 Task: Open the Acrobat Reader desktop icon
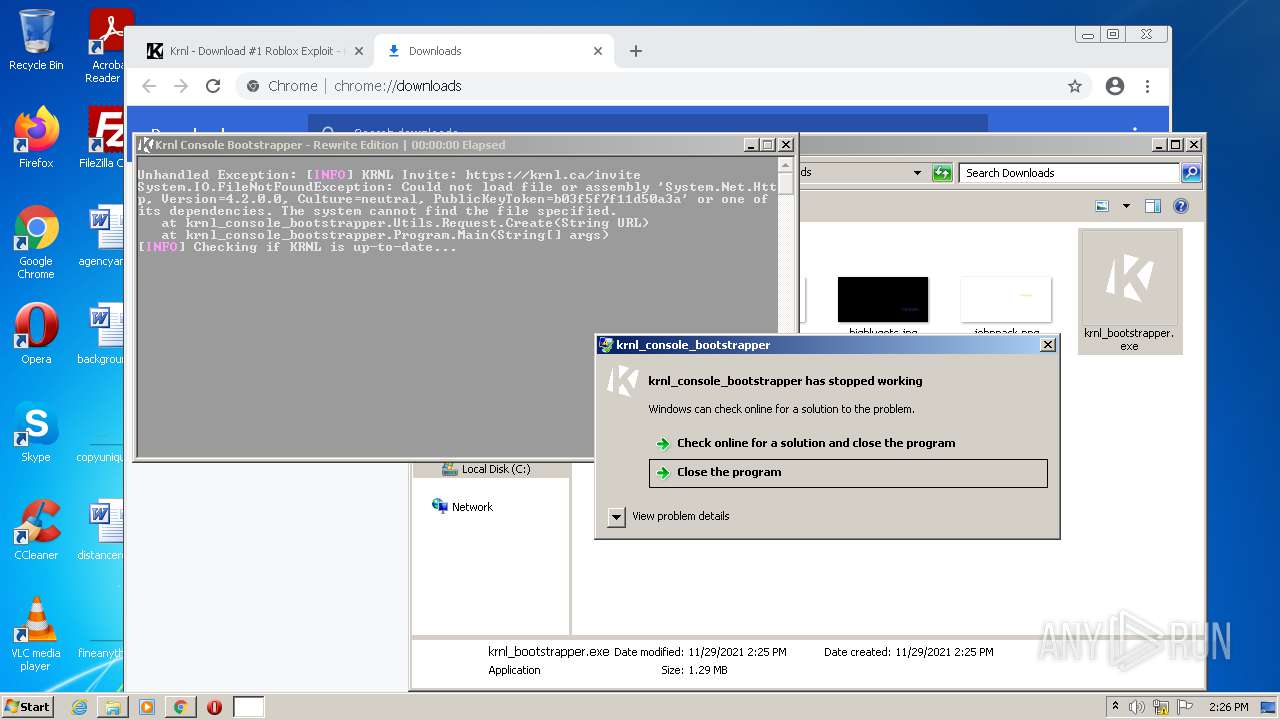[x=108, y=45]
